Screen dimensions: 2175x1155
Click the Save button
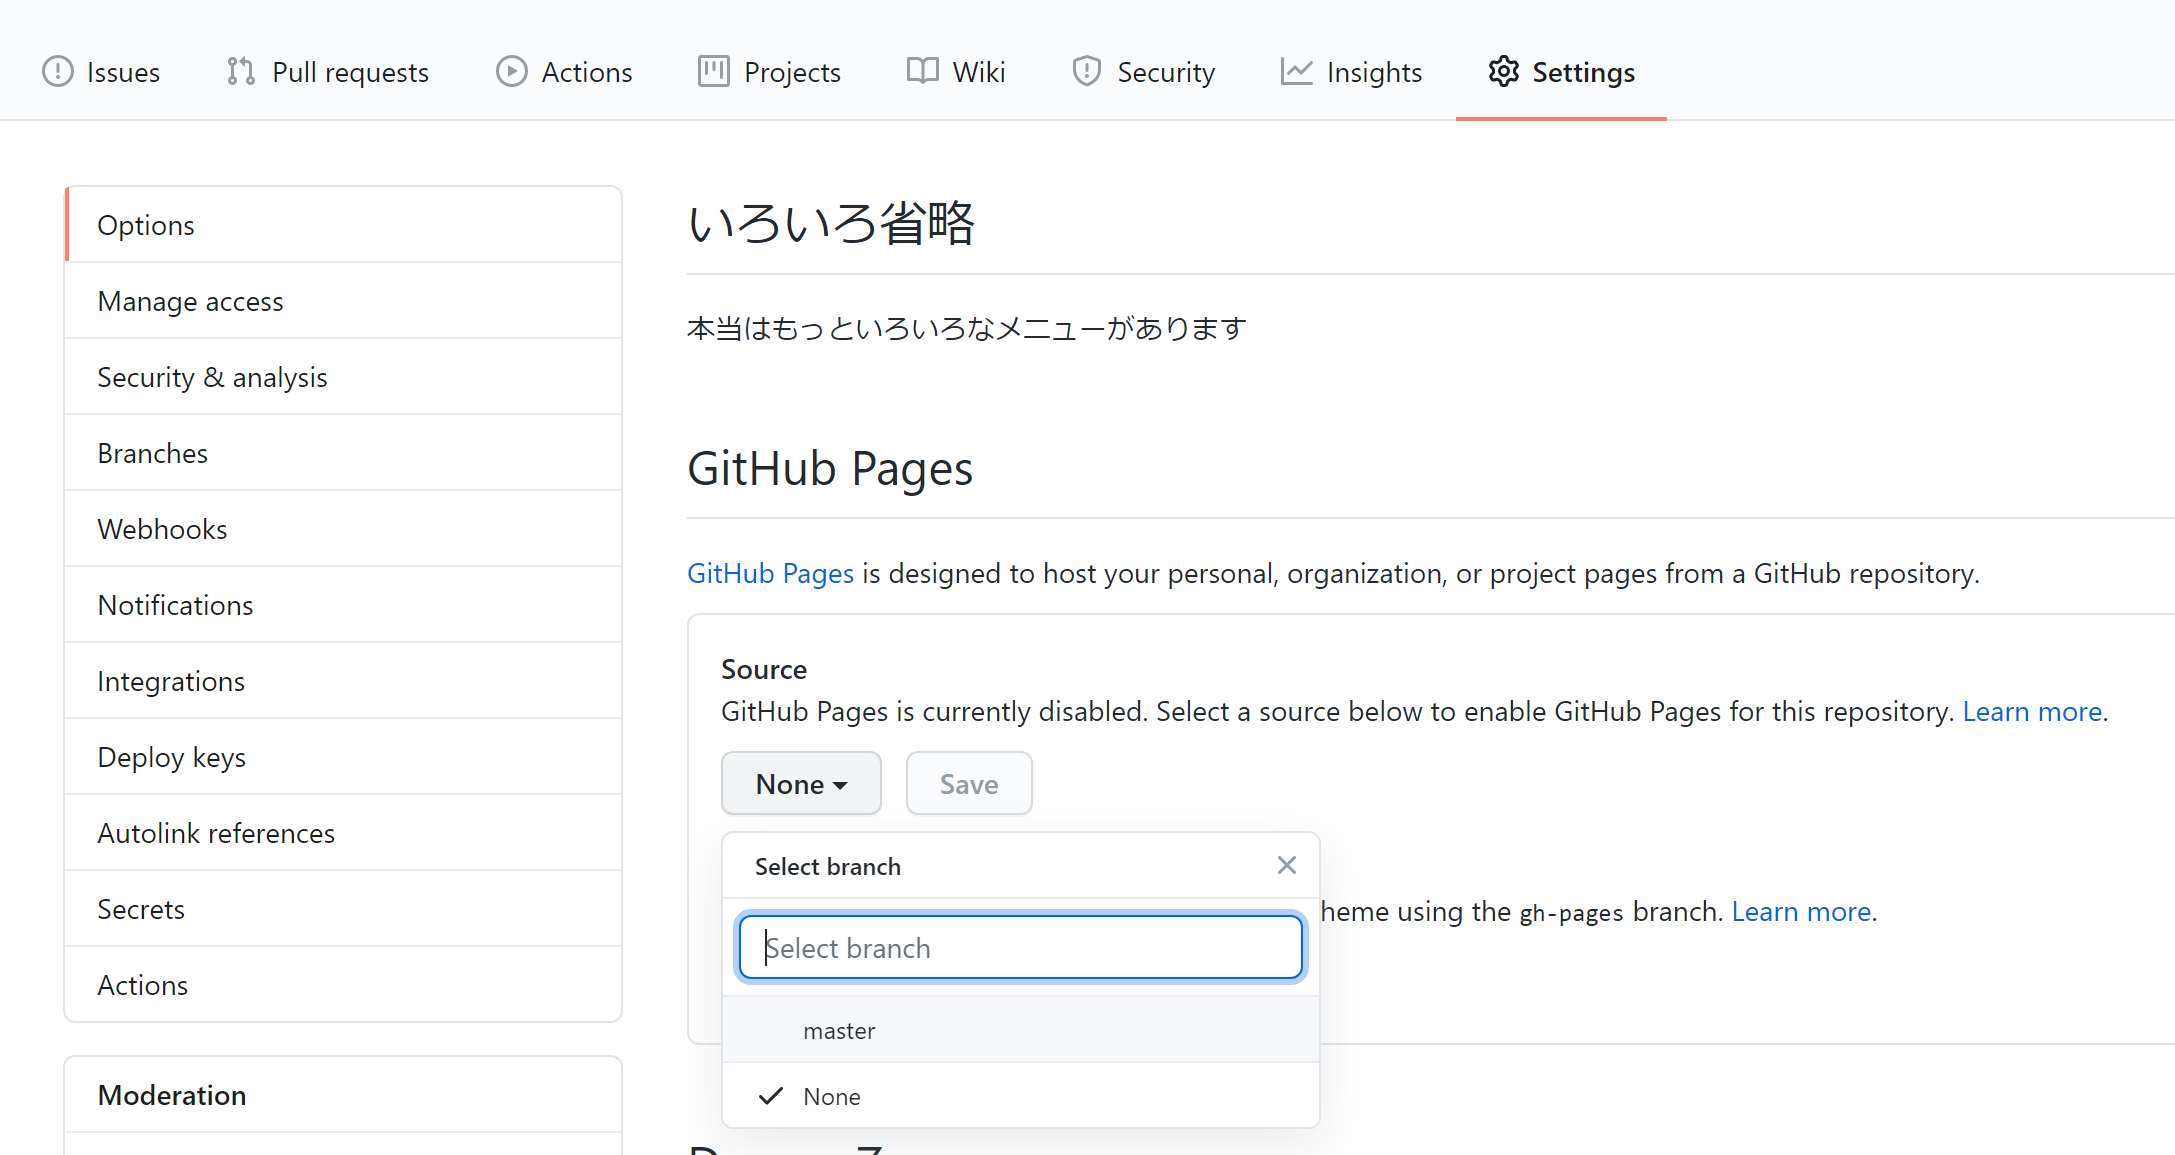(968, 783)
